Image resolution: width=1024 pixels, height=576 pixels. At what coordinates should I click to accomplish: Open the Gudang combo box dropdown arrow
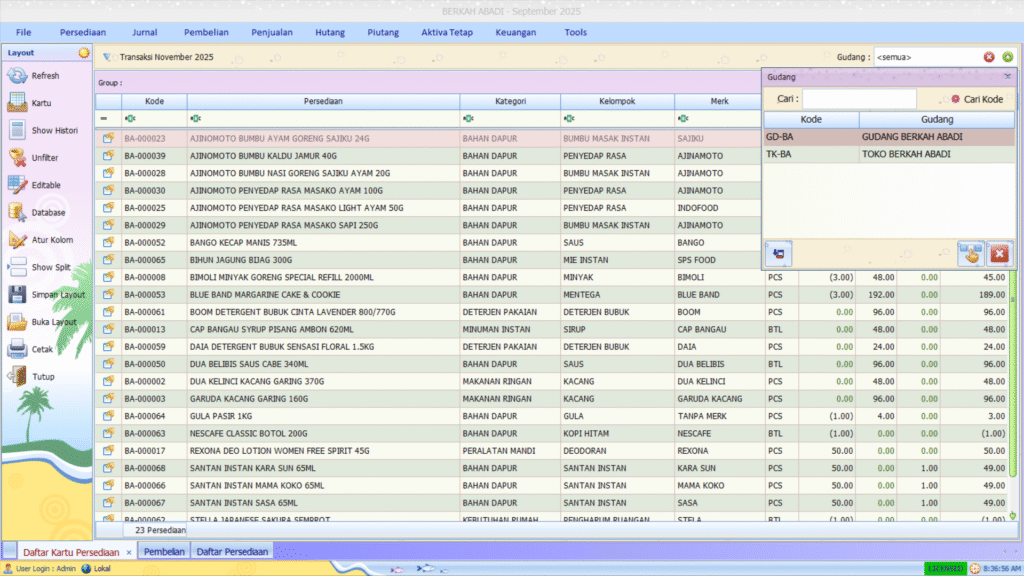click(1008, 57)
